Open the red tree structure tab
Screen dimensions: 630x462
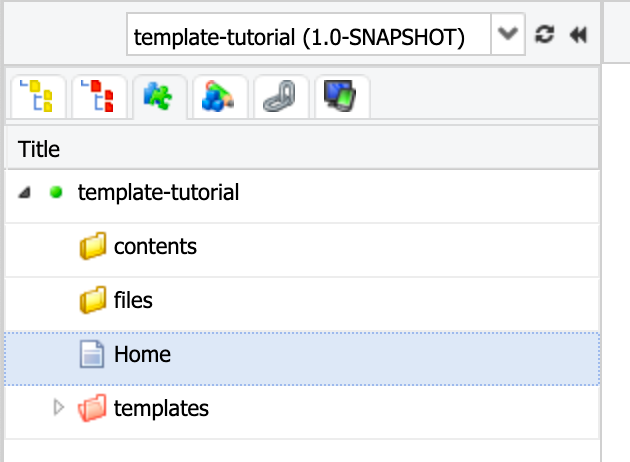coord(99,97)
